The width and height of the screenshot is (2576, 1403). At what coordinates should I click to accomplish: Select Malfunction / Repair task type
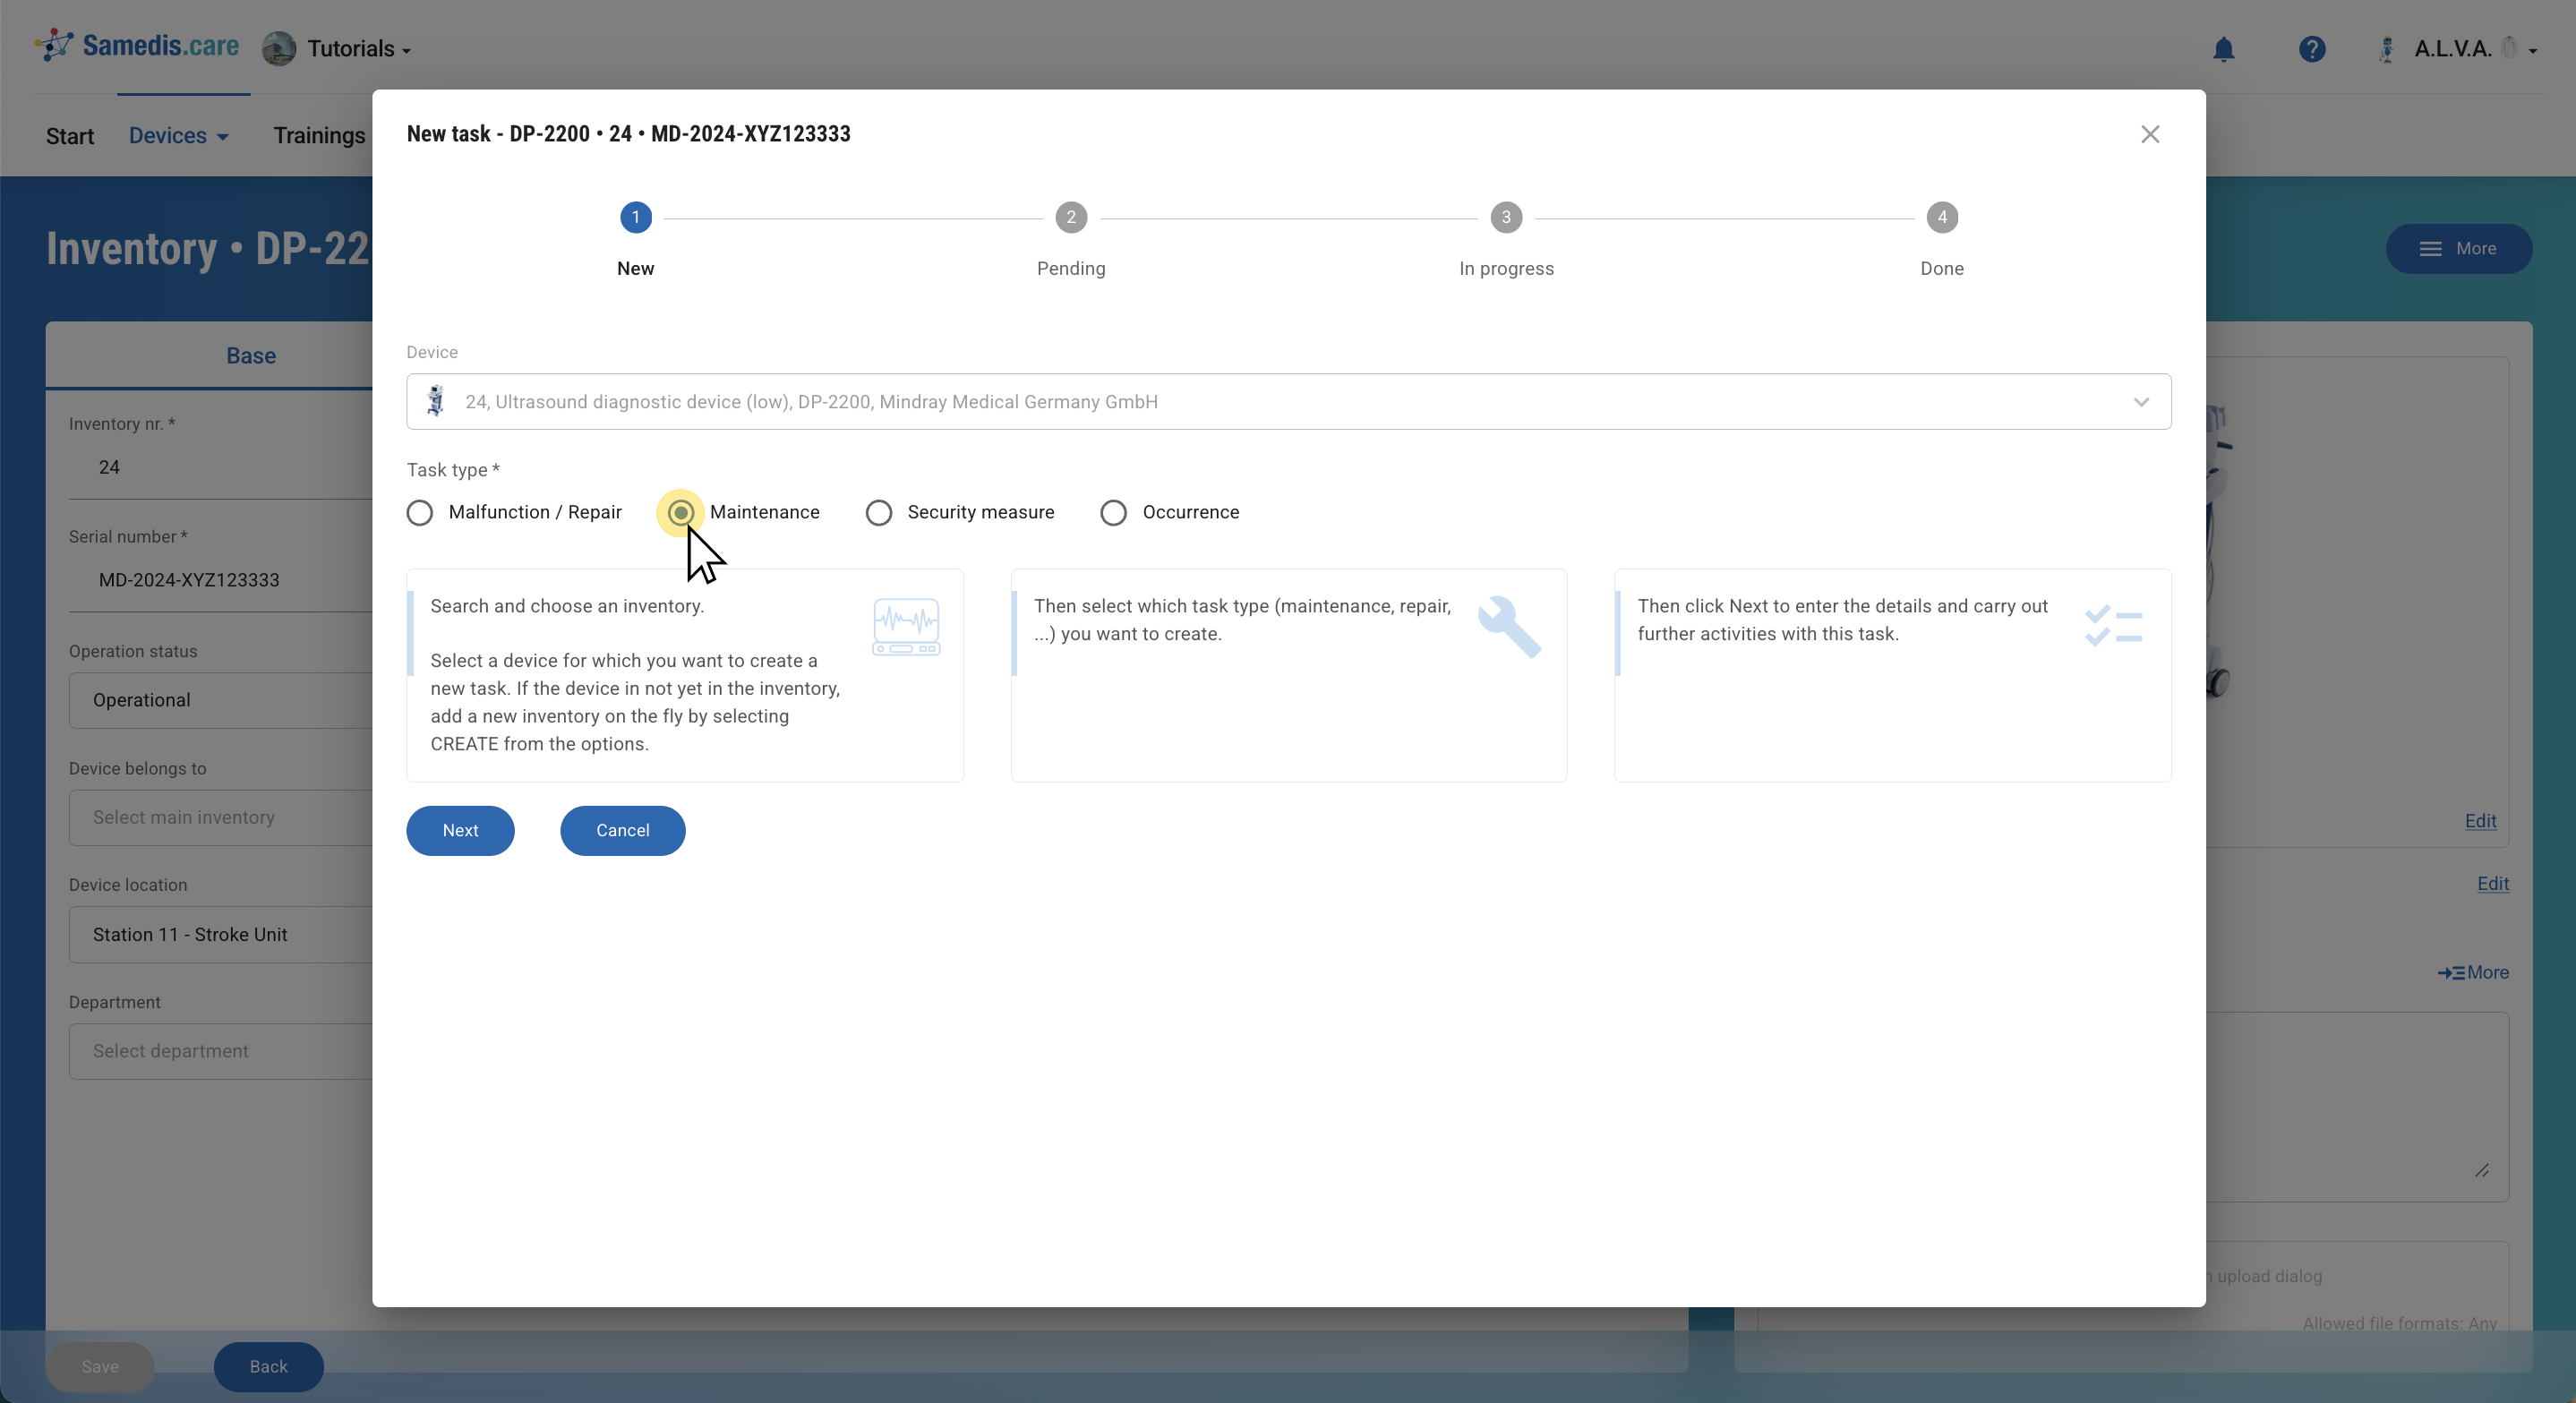pos(420,513)
